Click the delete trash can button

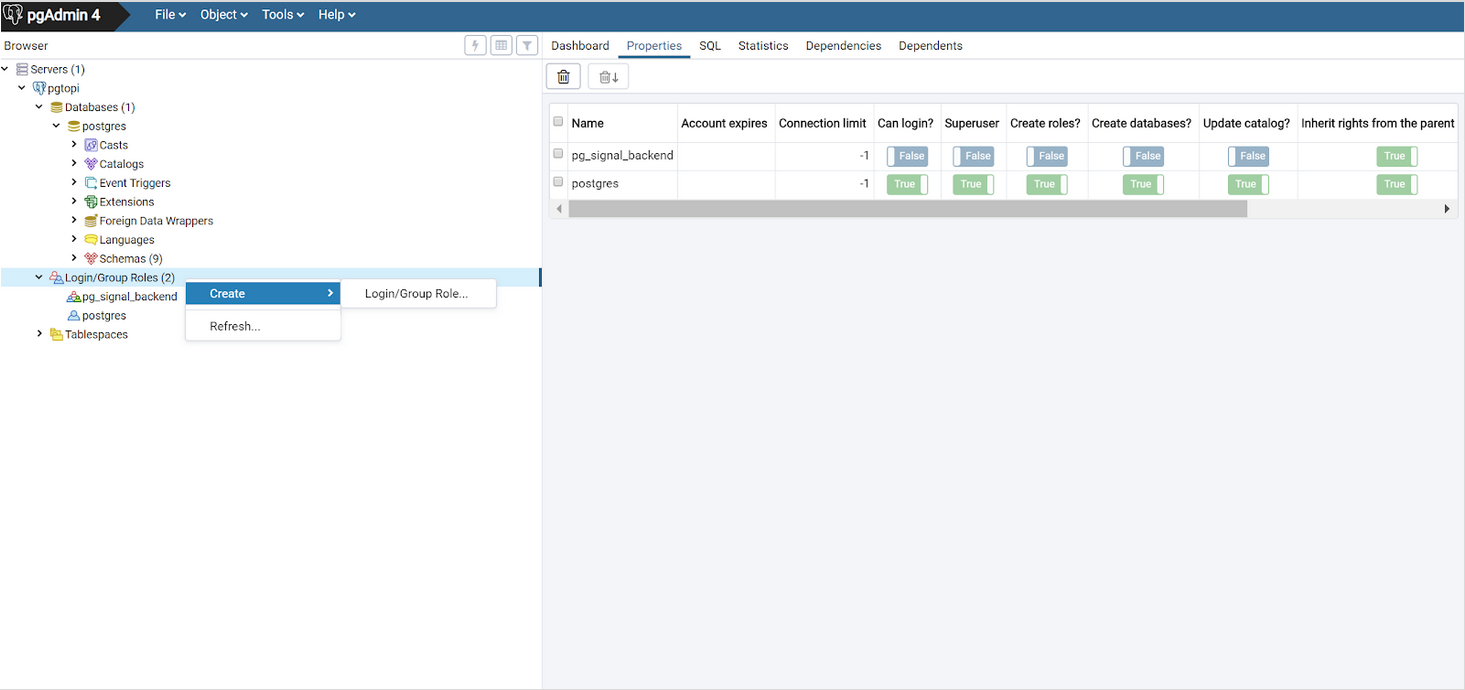(x=563, y=77)
